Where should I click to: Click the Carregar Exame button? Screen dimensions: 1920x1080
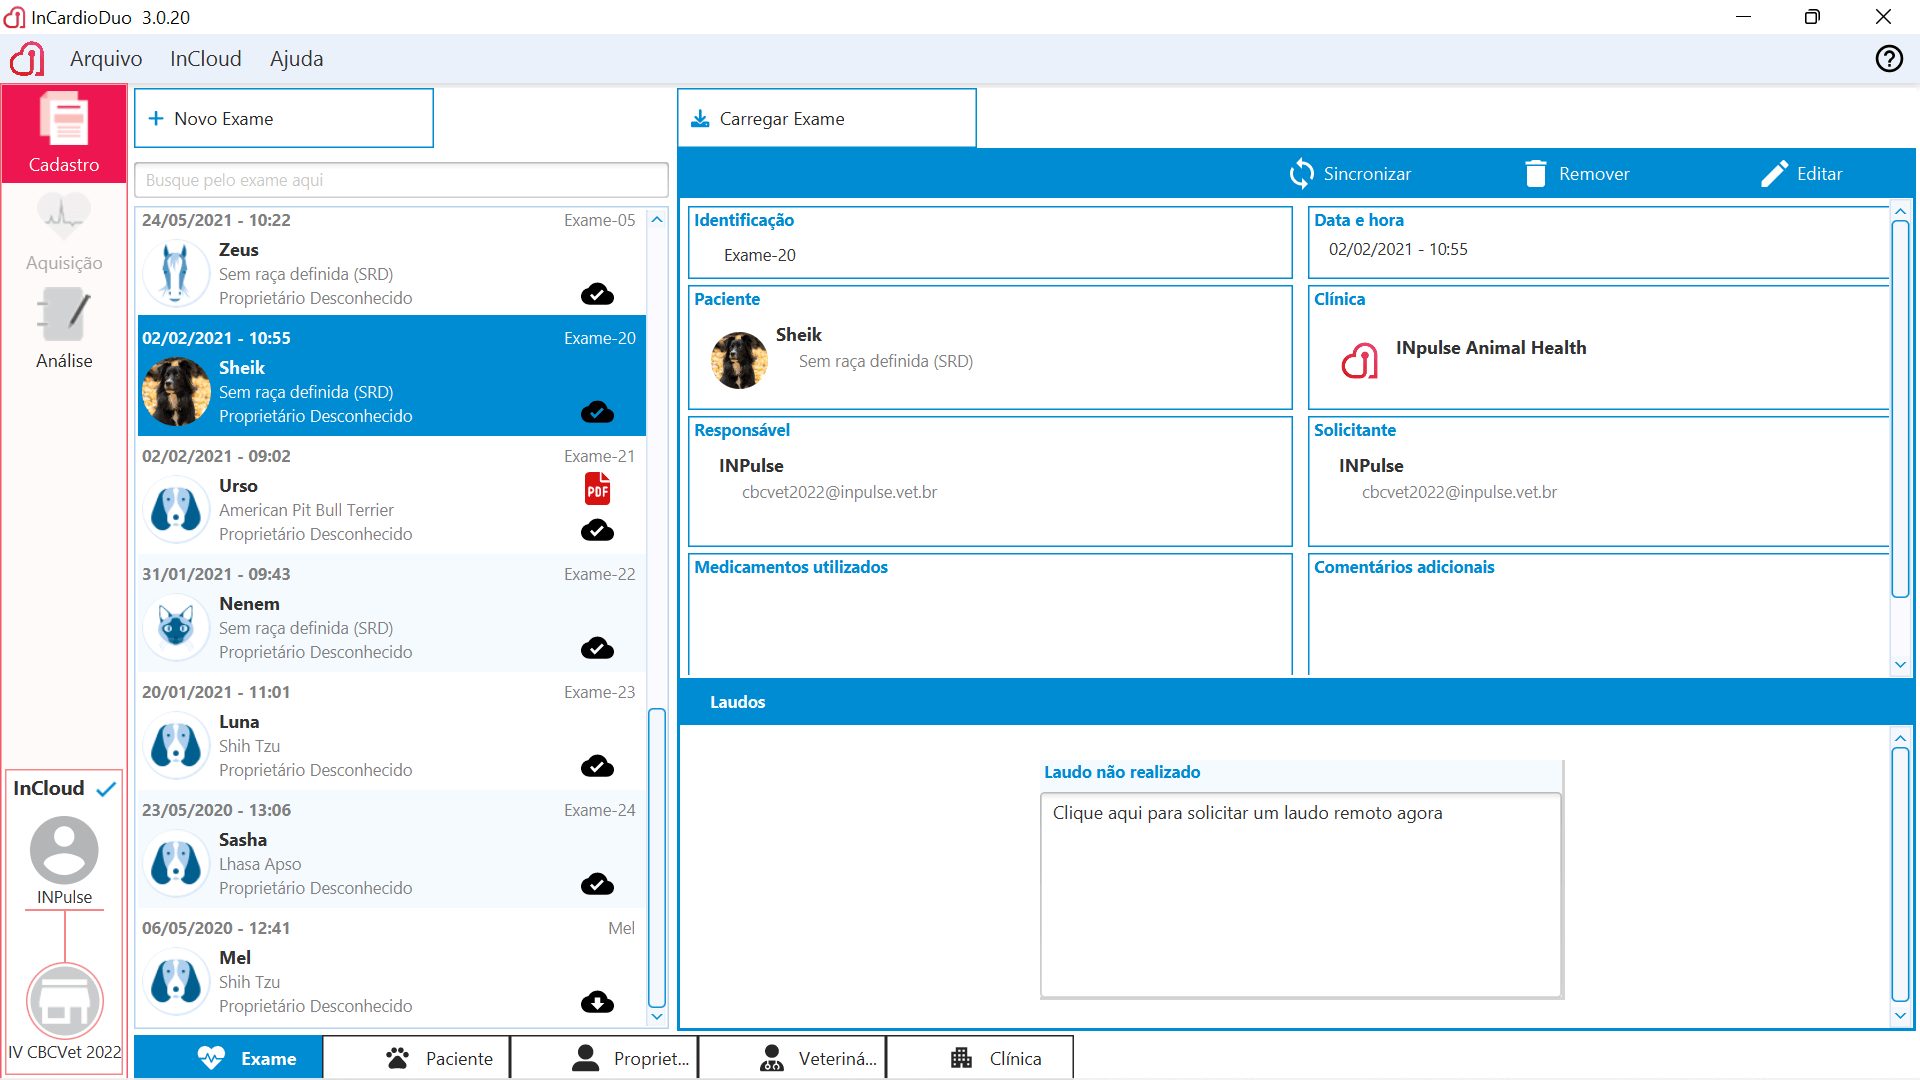(826, 119)
